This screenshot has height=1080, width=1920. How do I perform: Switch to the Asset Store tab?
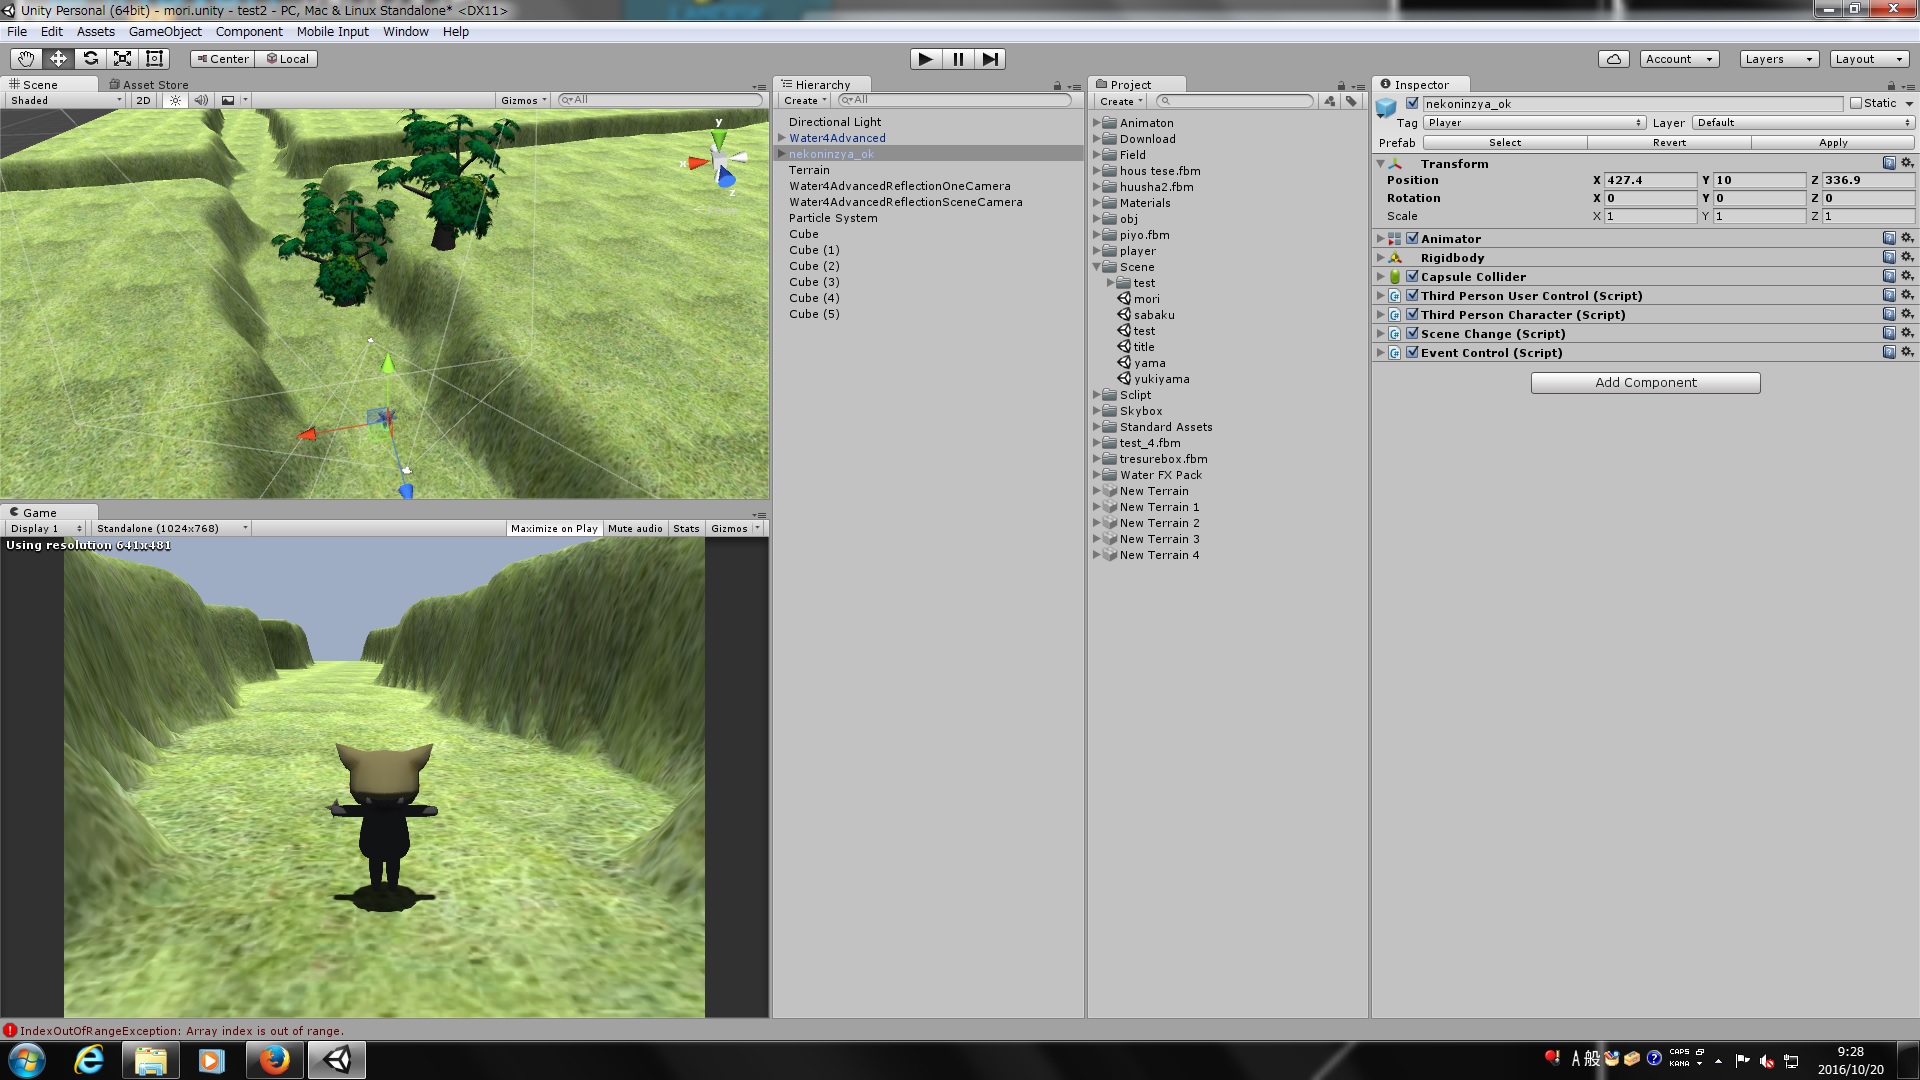(149, 85)
